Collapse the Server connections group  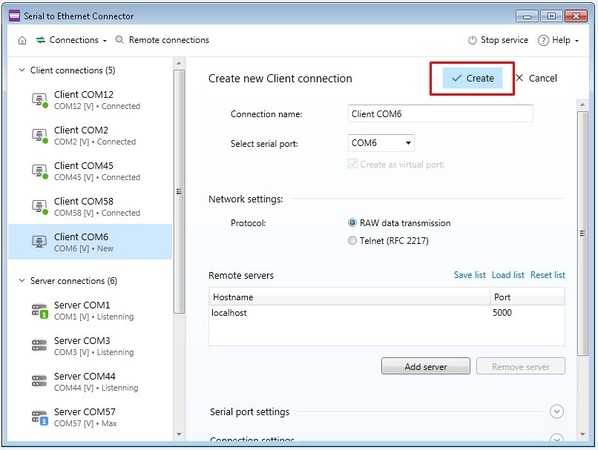[x=22, y=281]
